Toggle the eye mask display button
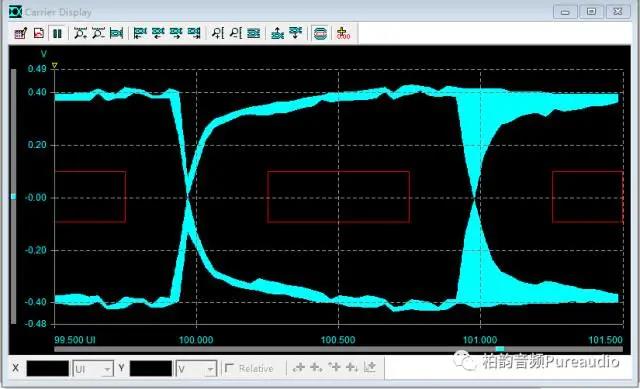Image resolution: width=640 pixels, height=389 pixels. click(320, 33)
